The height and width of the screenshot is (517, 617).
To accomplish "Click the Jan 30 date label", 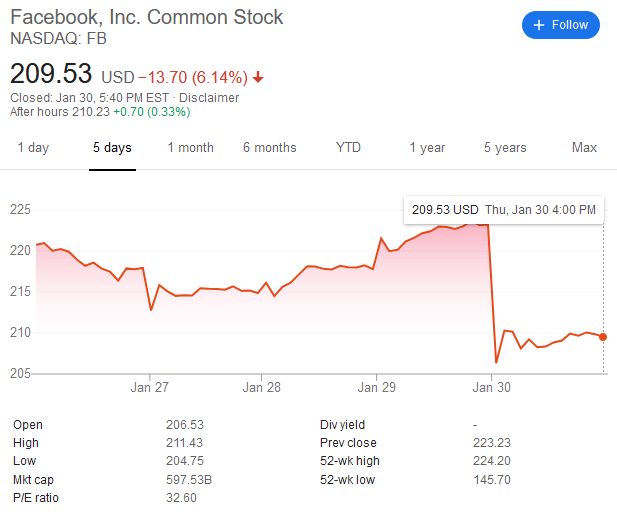I will (x=490, y=387).
